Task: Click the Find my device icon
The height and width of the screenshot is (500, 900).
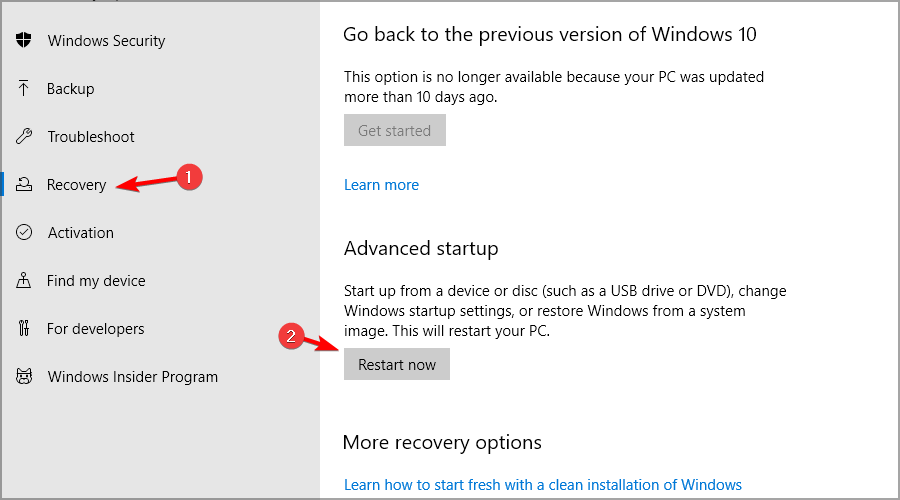Action: [24, 281]
